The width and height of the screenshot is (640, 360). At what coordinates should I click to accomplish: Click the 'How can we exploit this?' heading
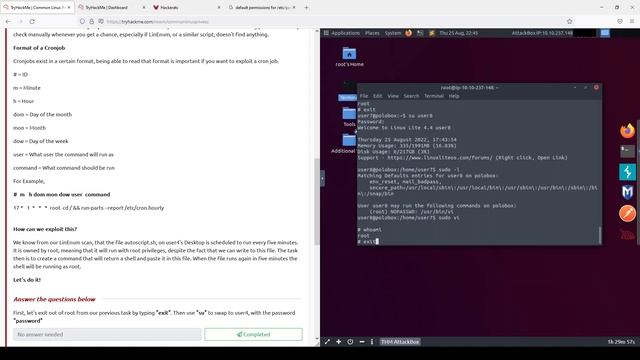[x=45, y=229]
